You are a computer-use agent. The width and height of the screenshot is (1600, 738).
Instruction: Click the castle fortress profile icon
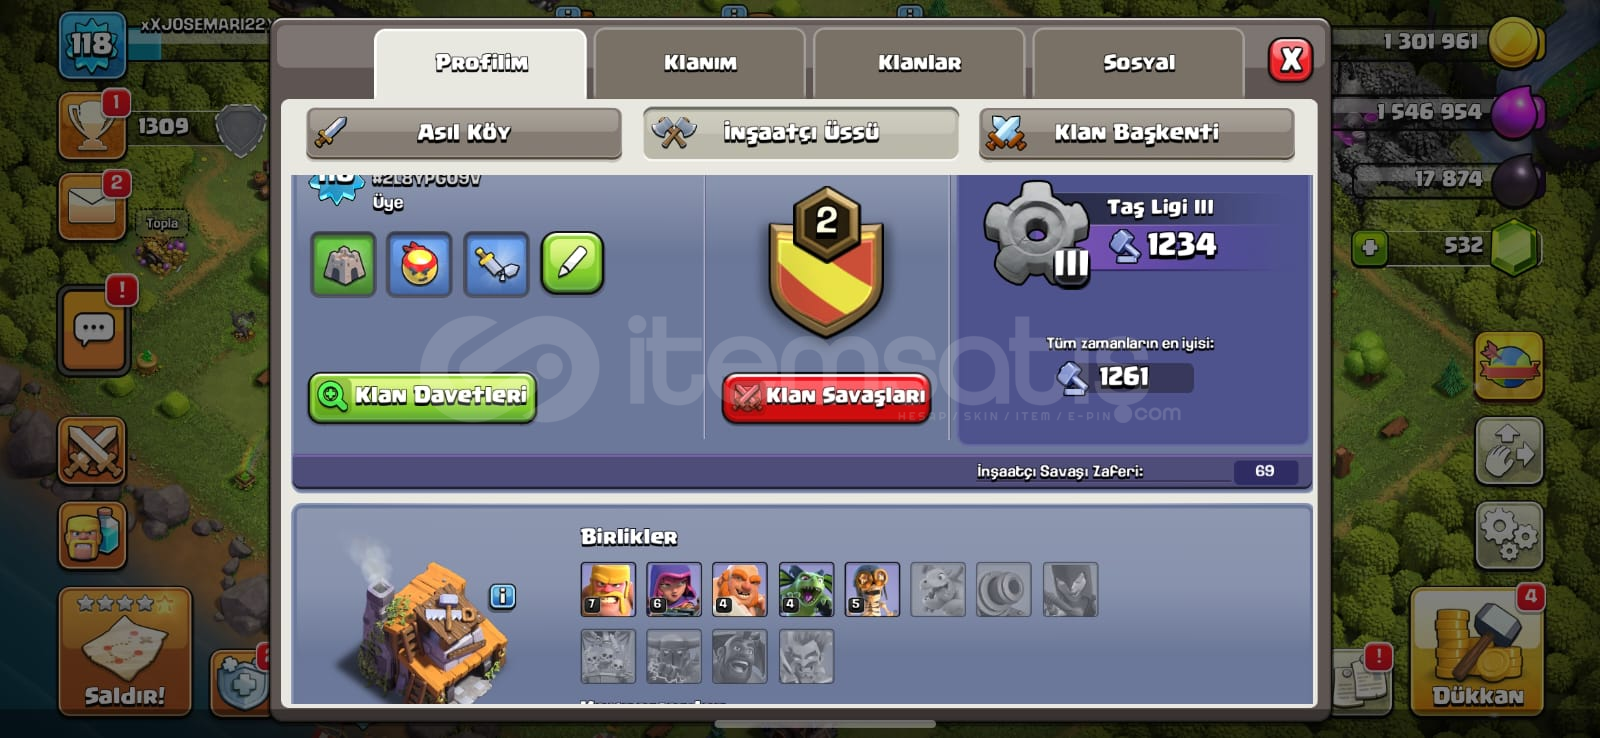tap(343, 265)
